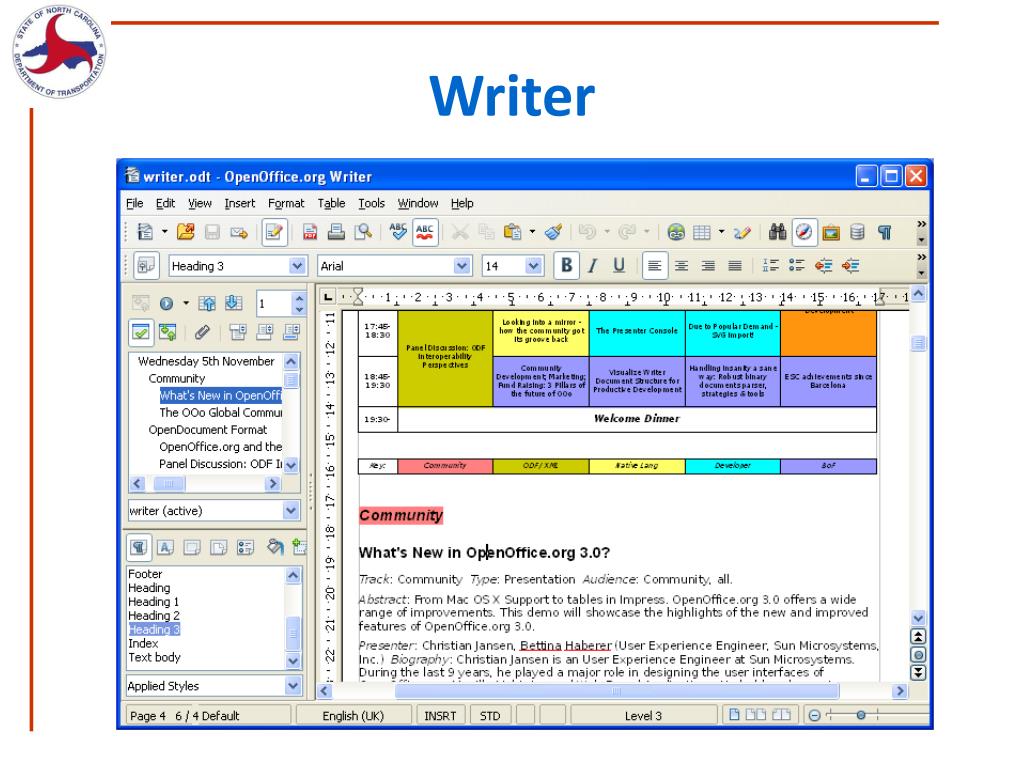Select 'OpenDocument Format' in Navigator

(x=208, y=430)
